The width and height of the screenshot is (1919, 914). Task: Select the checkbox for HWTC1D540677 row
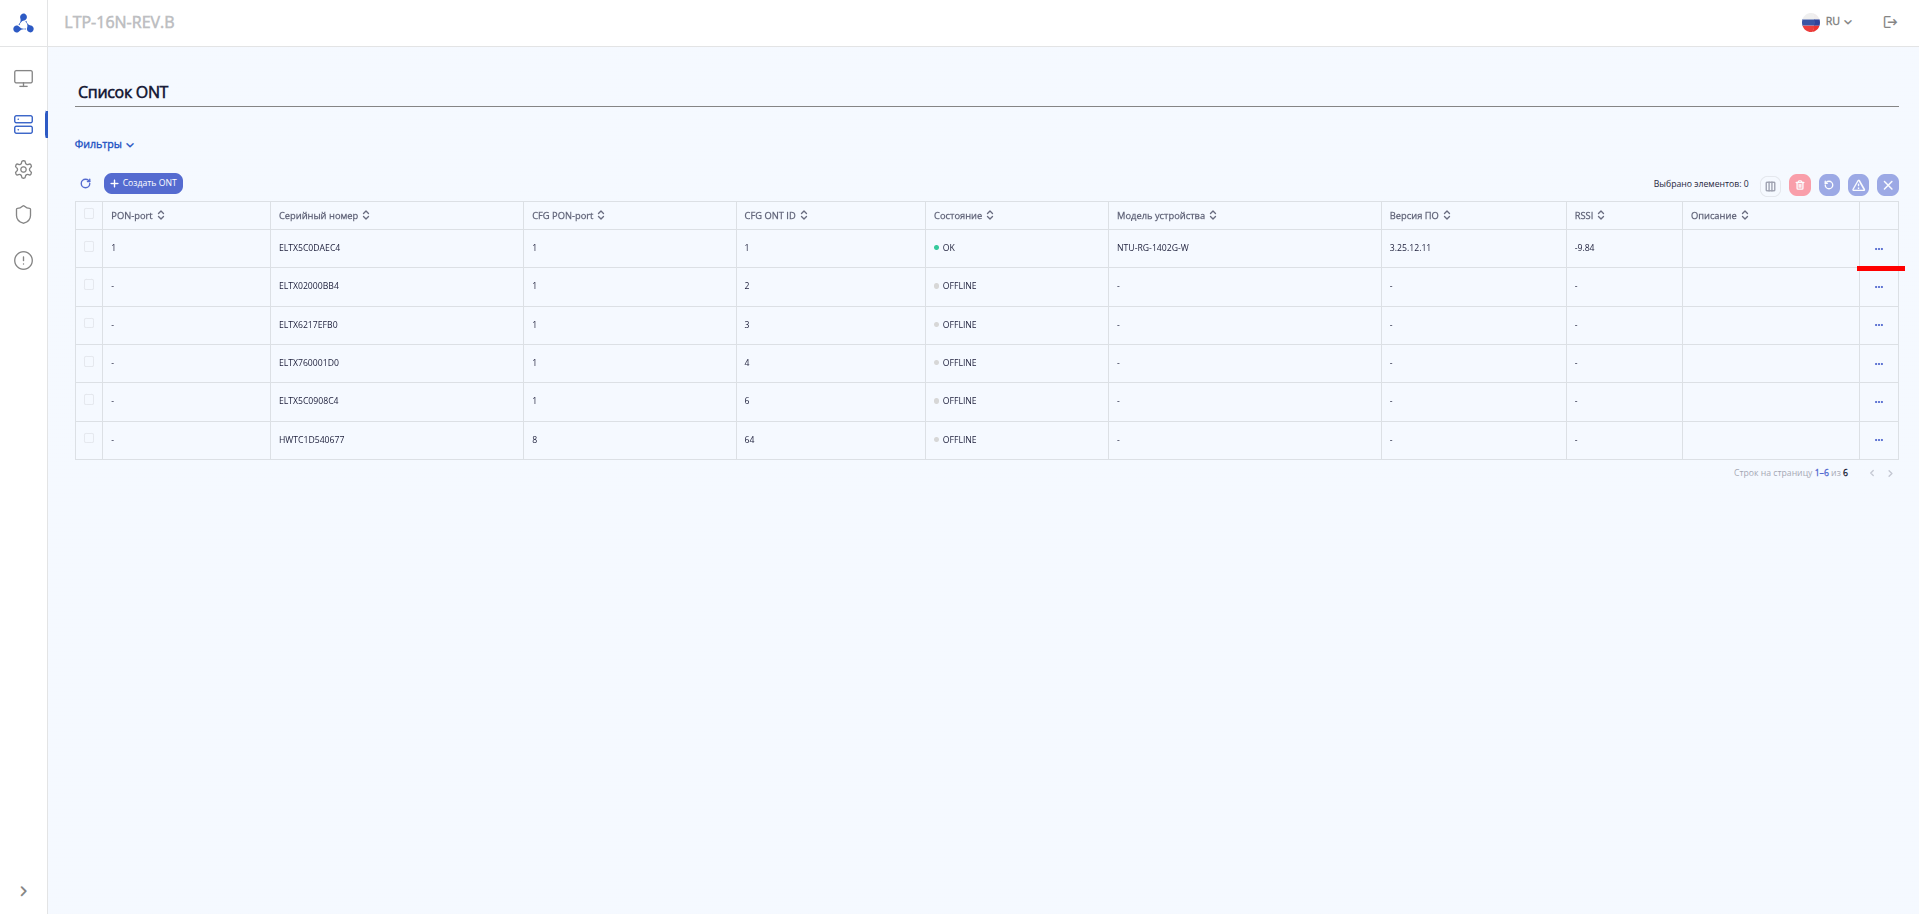[x=89, y=439]
